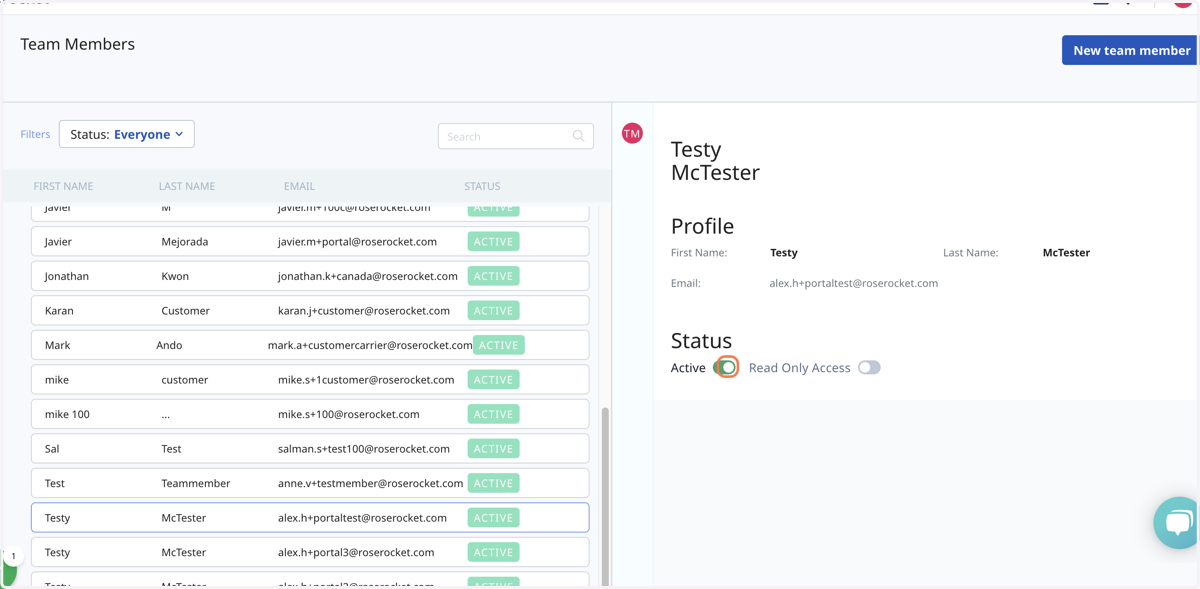Click email alex.h+portal3@roserocket.com in the list
This screenshot has height=589, width=1200.
(356, 552)
